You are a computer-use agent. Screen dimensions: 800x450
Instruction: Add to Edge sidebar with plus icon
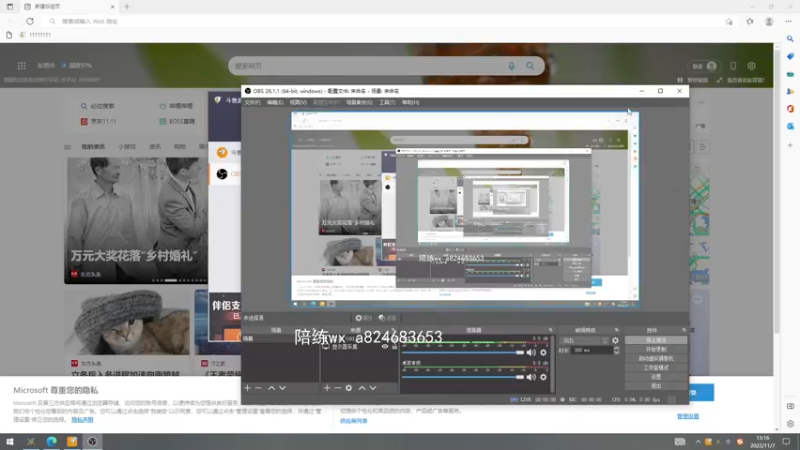pos(790,145)
